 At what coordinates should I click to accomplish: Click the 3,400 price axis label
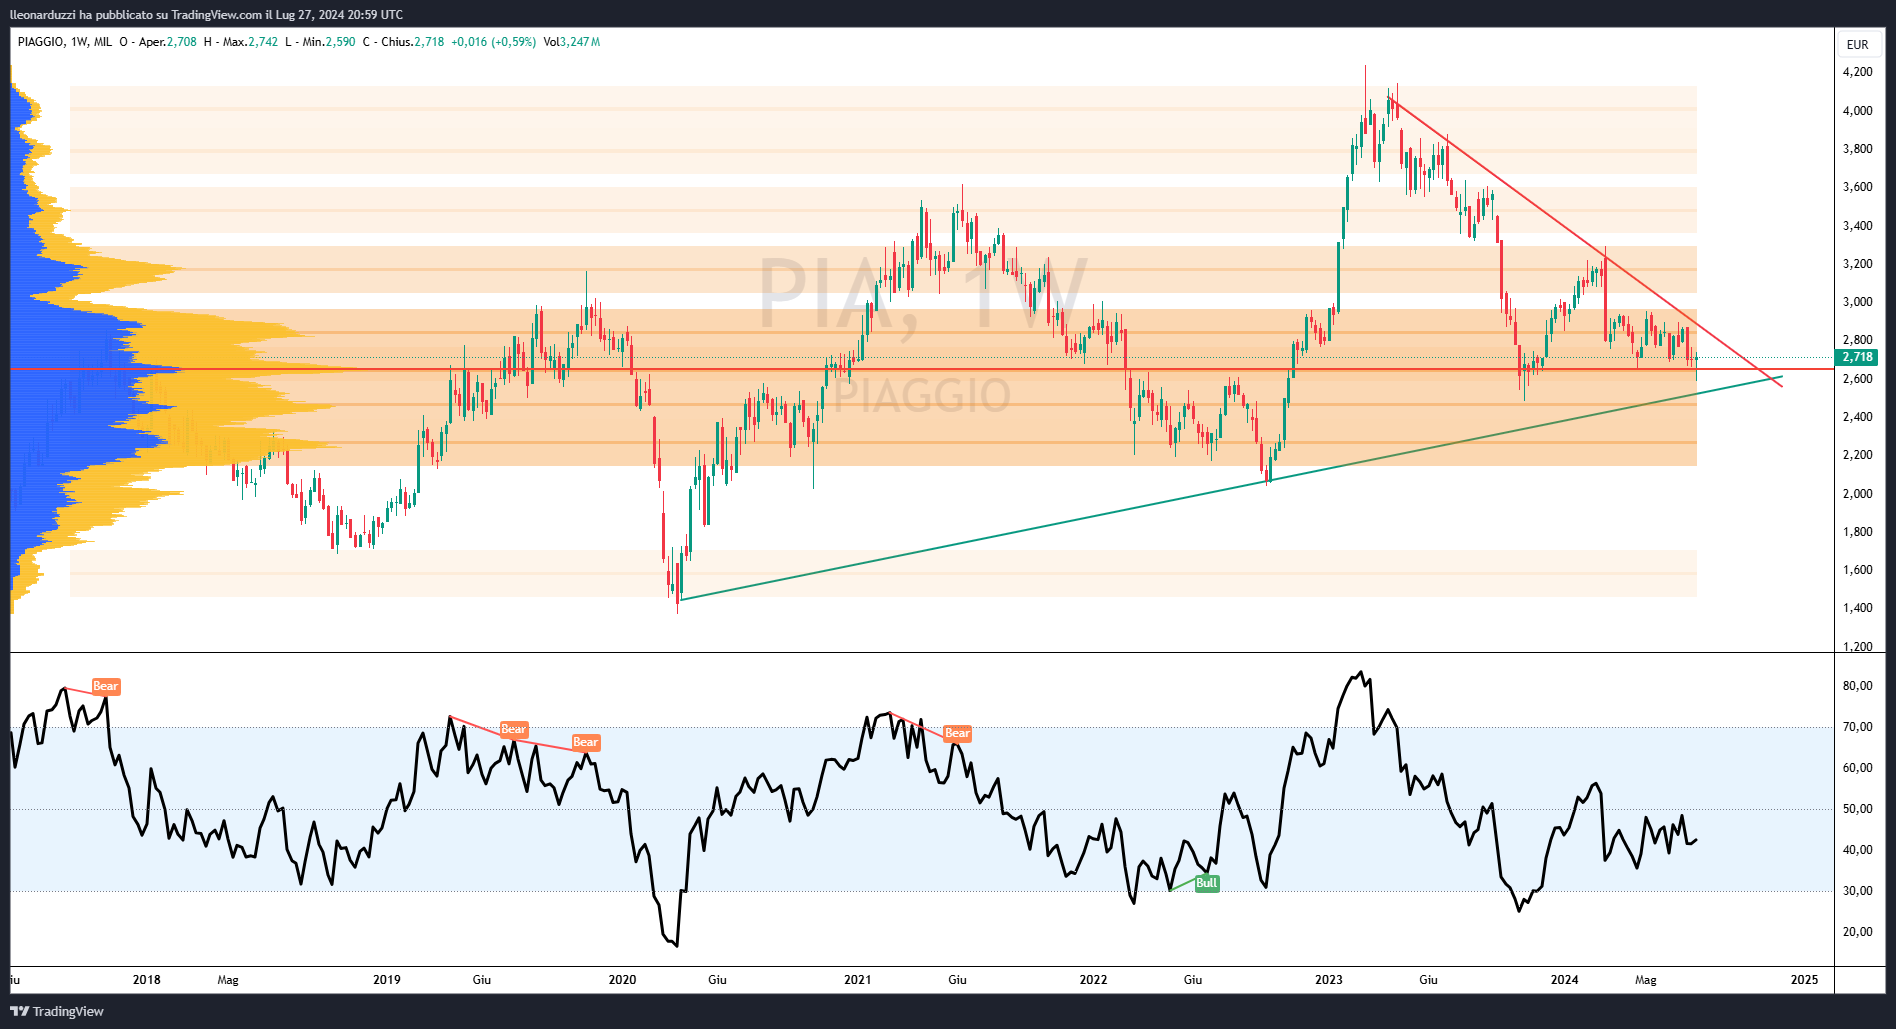pos(1858,226)
